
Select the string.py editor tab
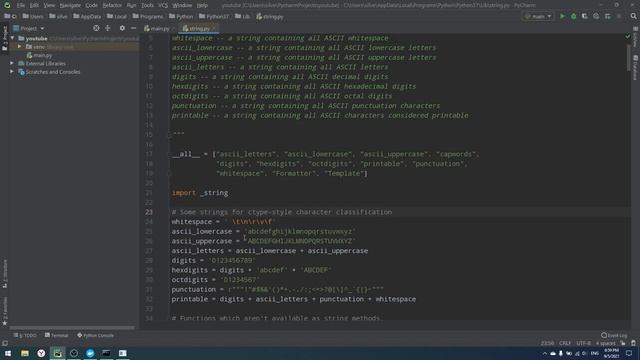[198, 29]
